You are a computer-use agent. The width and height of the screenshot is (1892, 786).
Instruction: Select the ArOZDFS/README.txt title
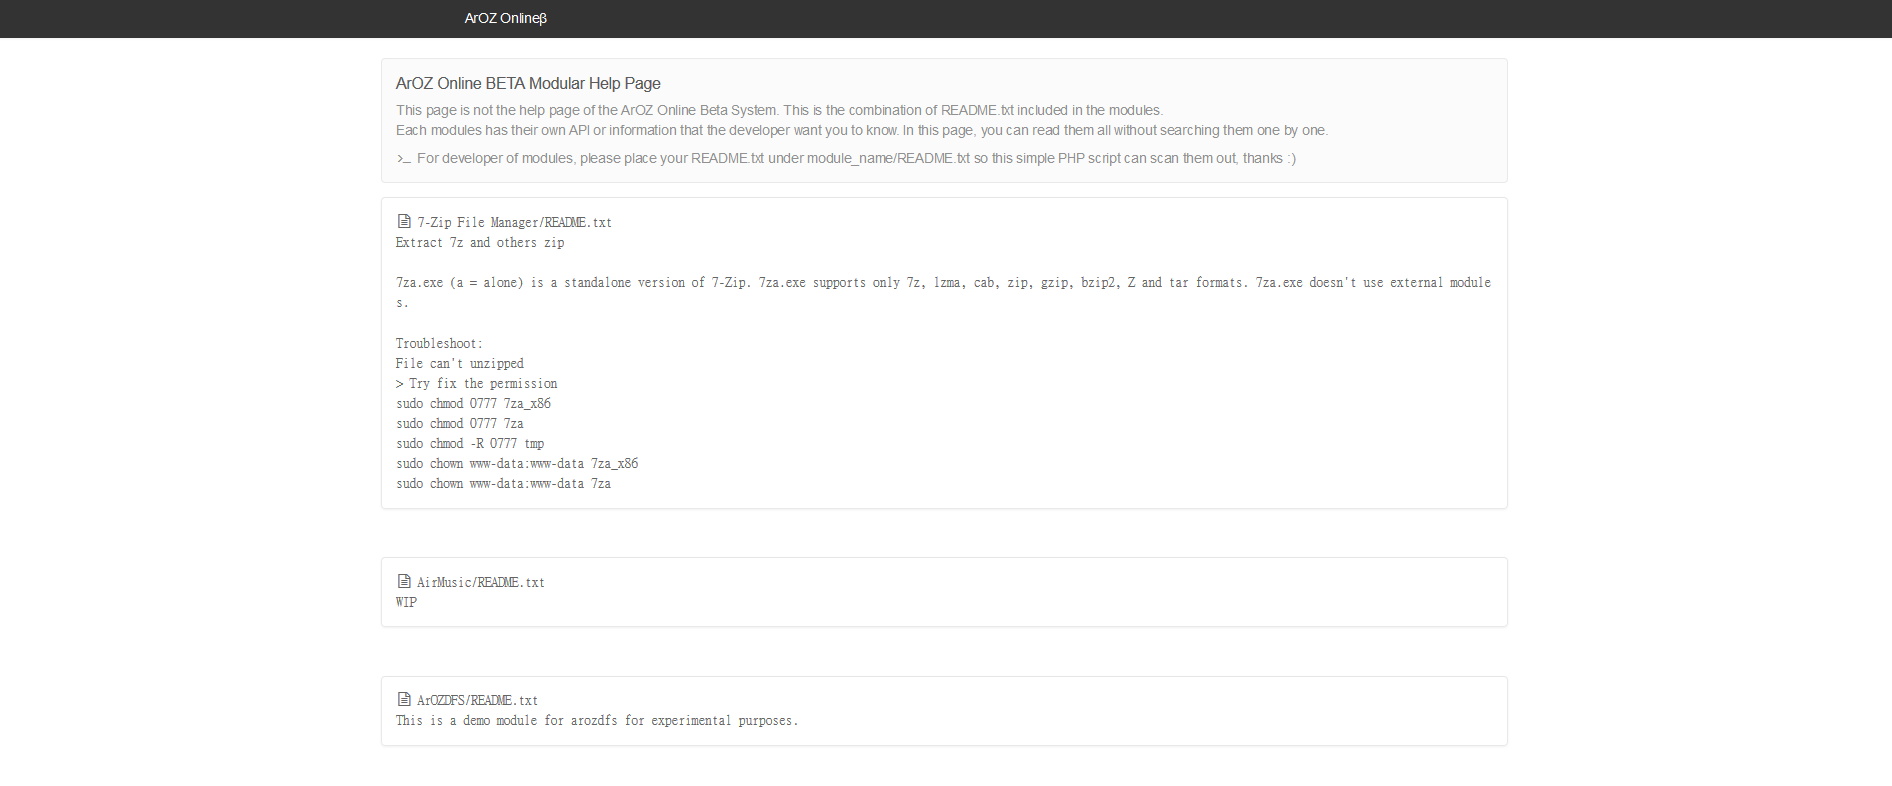click(x=477, y=701)
